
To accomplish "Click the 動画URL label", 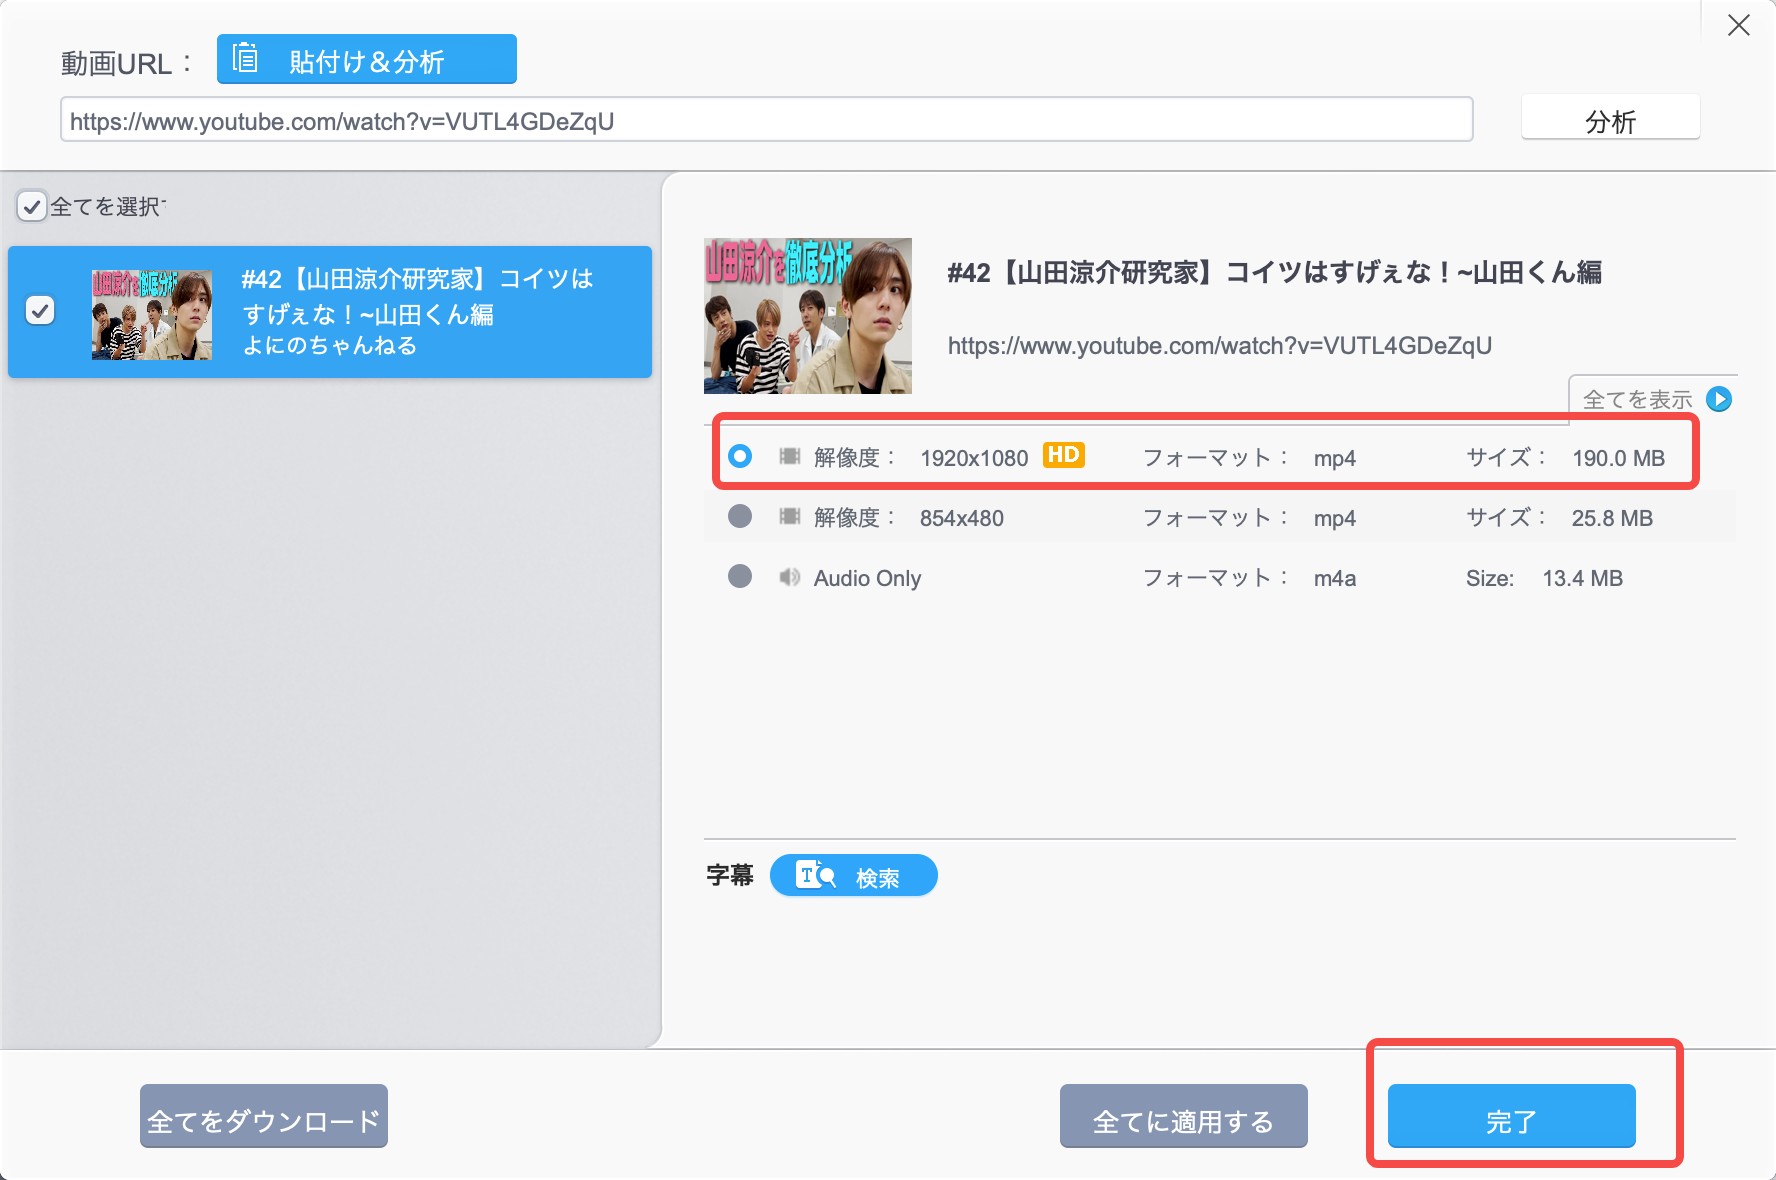I will coord(126,63).
